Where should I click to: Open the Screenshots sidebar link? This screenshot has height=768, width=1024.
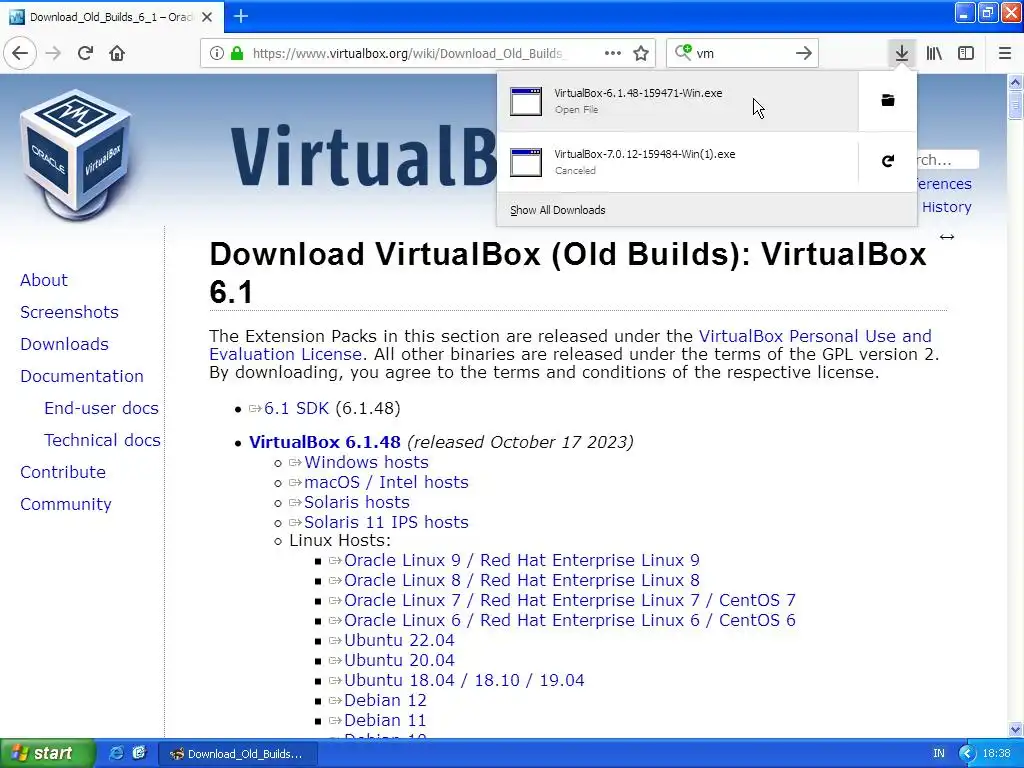(69, 312)
